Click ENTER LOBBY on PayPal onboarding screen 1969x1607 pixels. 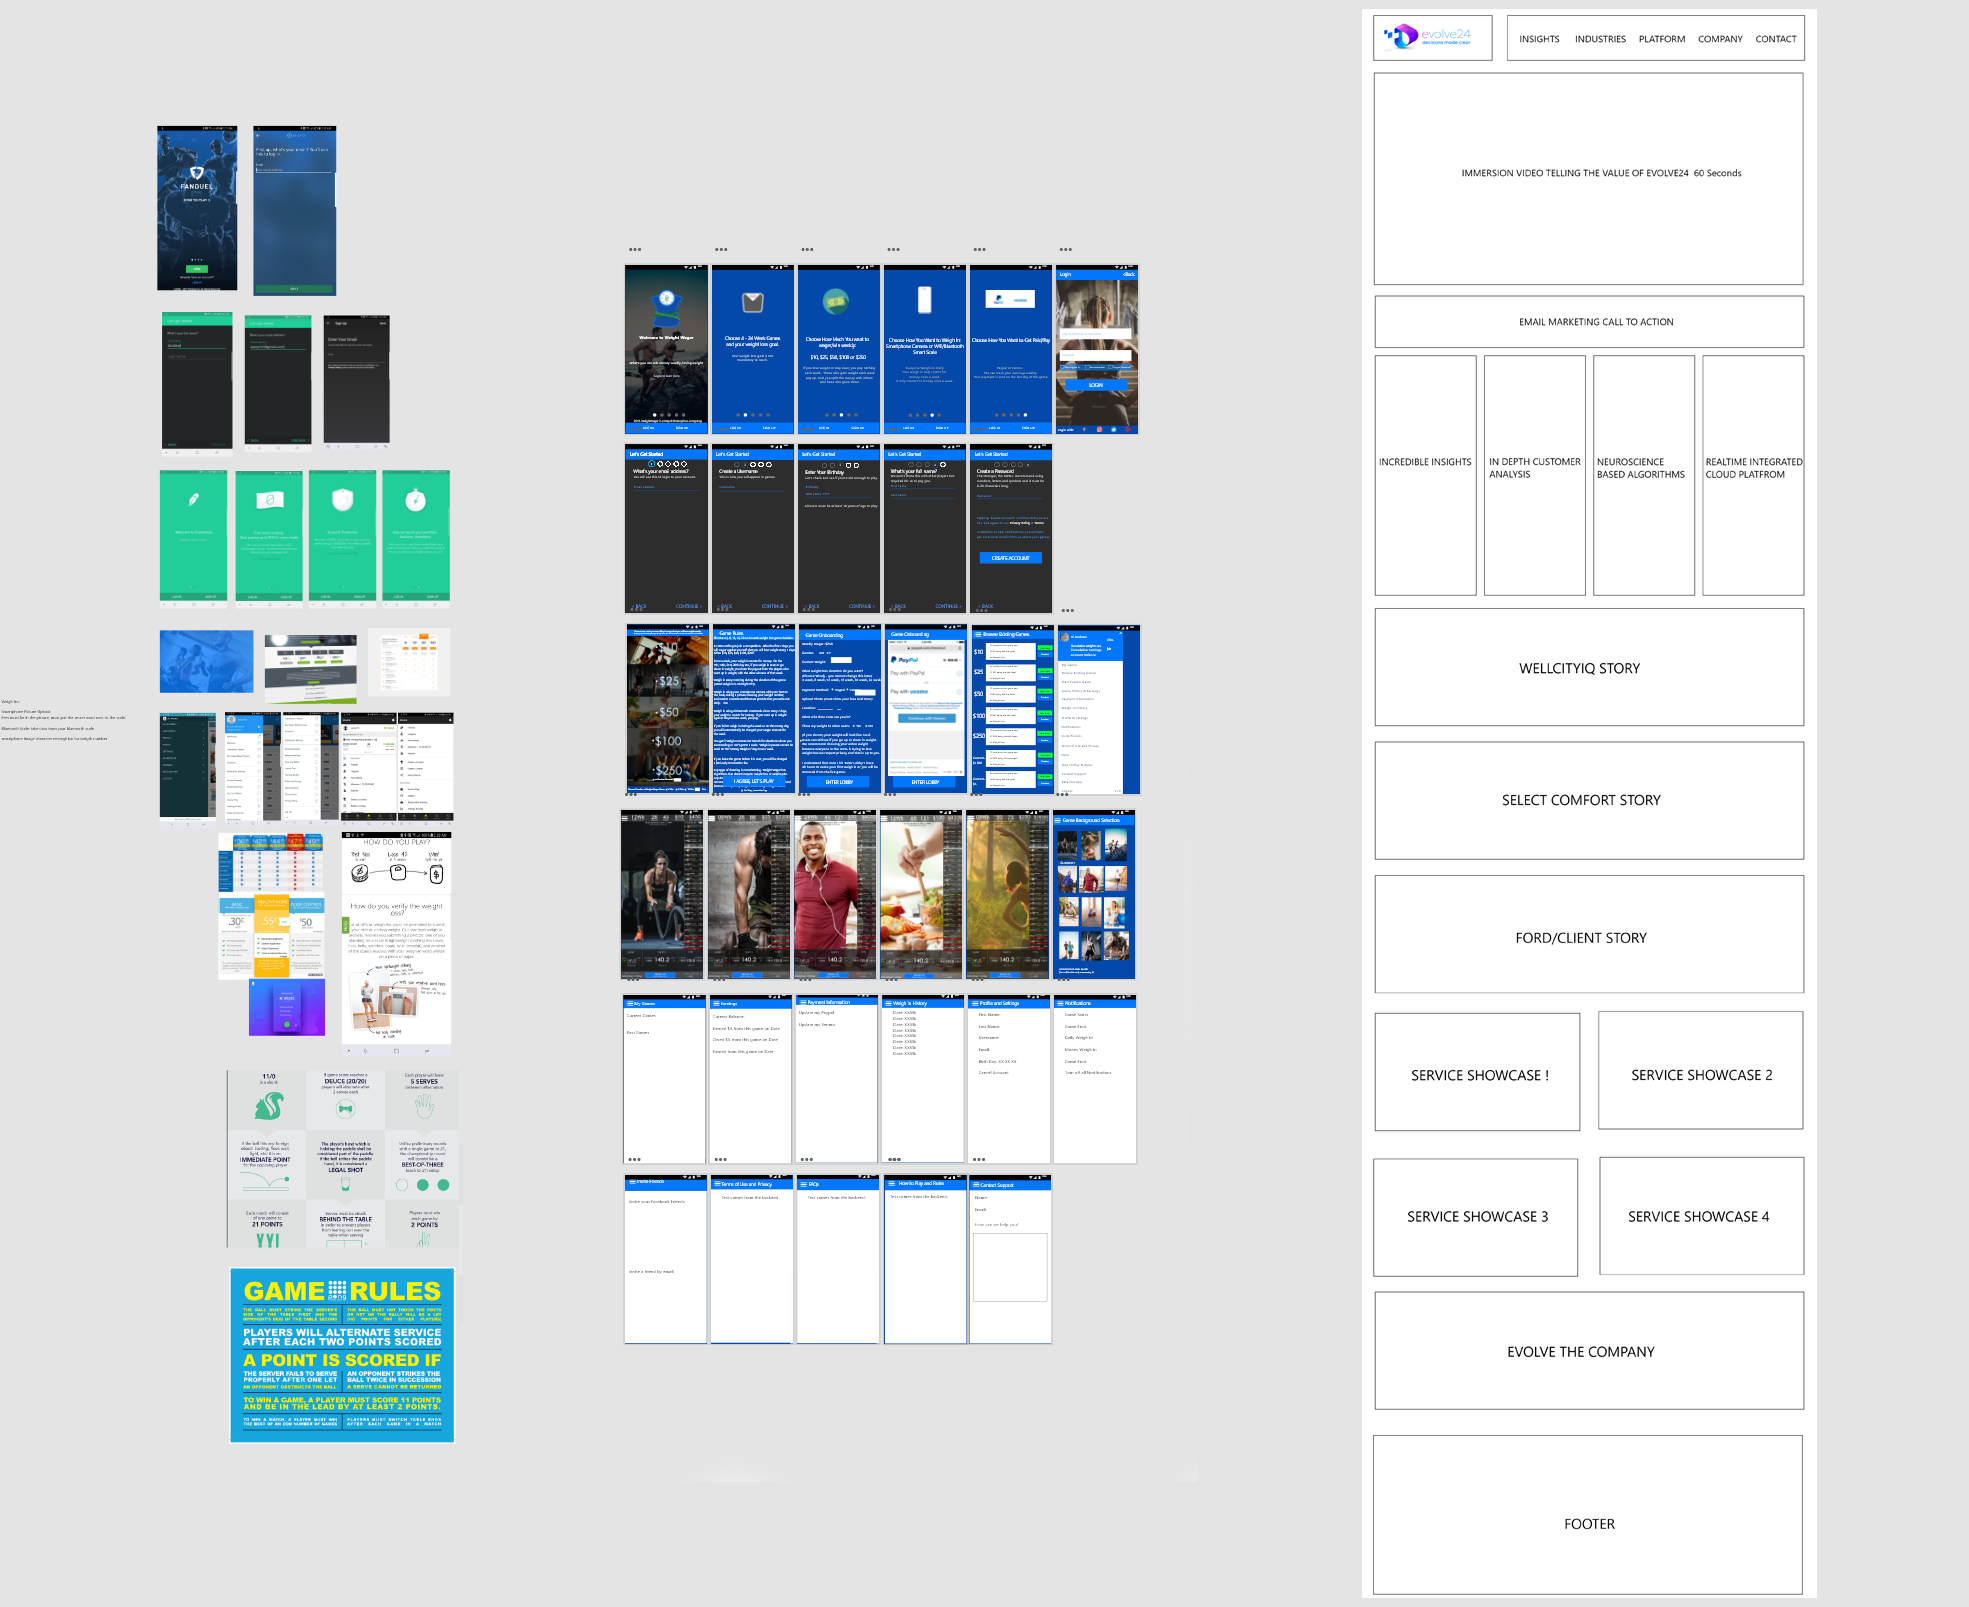(925, 782)
